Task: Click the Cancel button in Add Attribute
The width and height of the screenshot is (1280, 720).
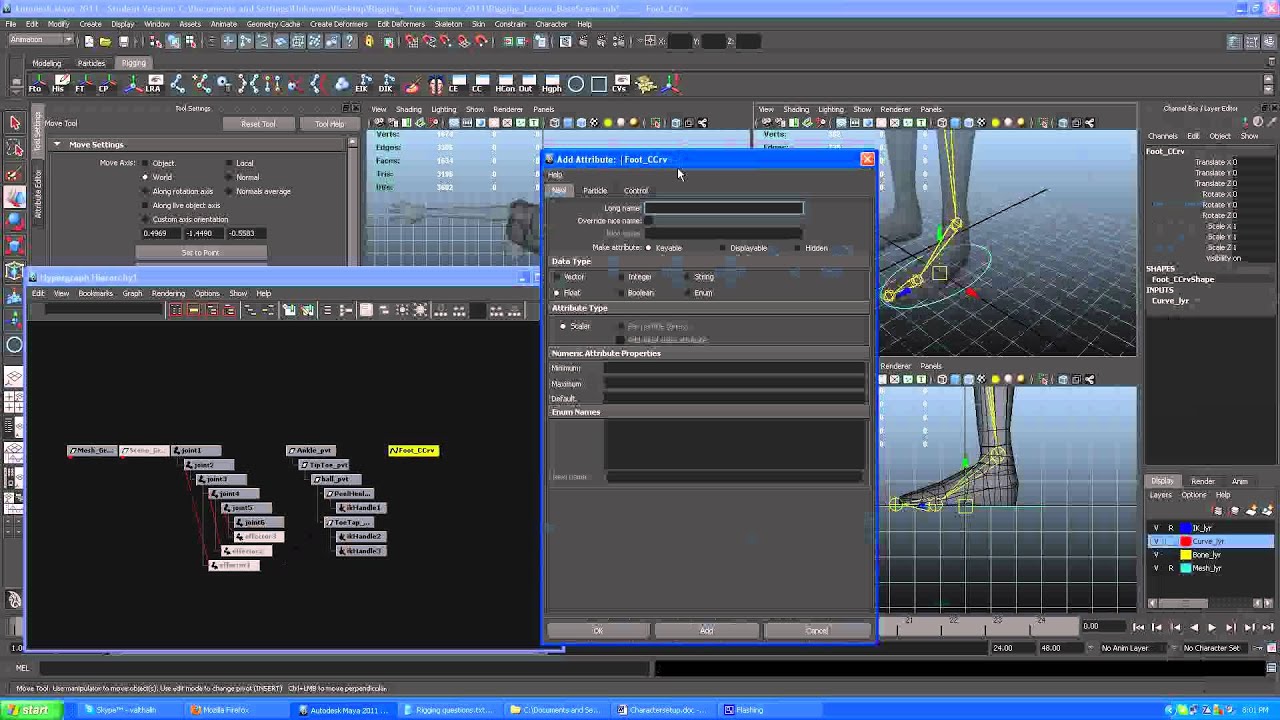Action: click(x=816, y=631)
